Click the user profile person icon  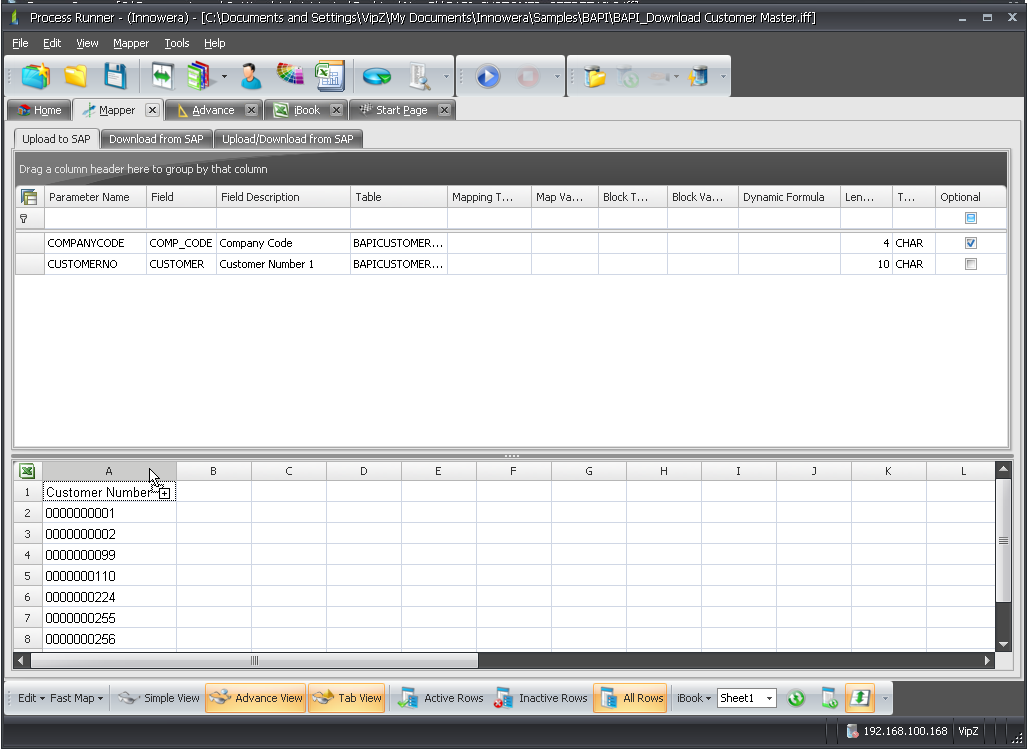click(250, 76)
